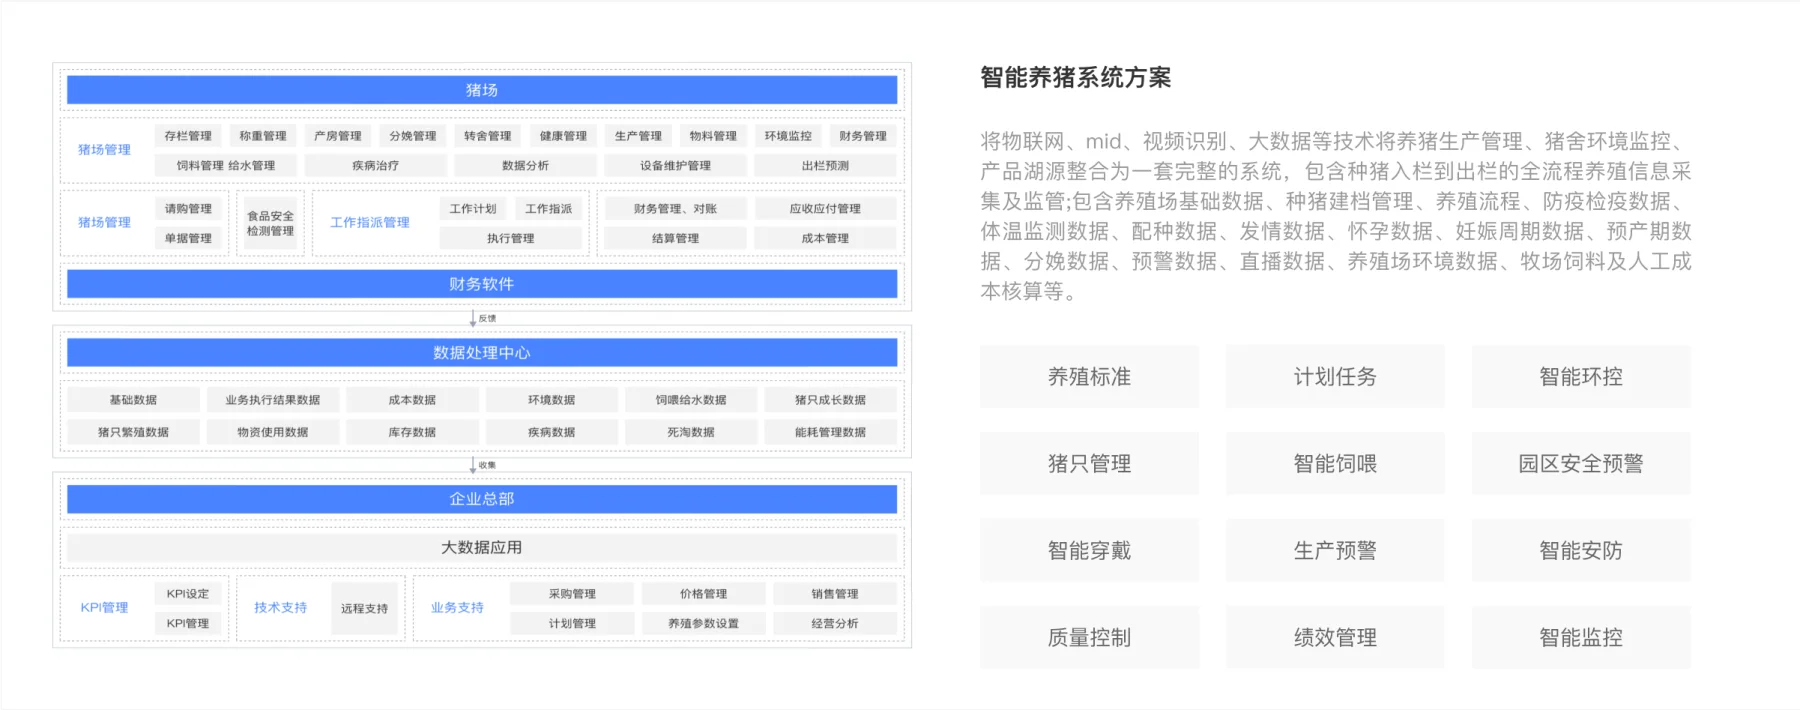Click the blue 工作指派管理 label
The image size is (1800, 710).
coord(370,223)
